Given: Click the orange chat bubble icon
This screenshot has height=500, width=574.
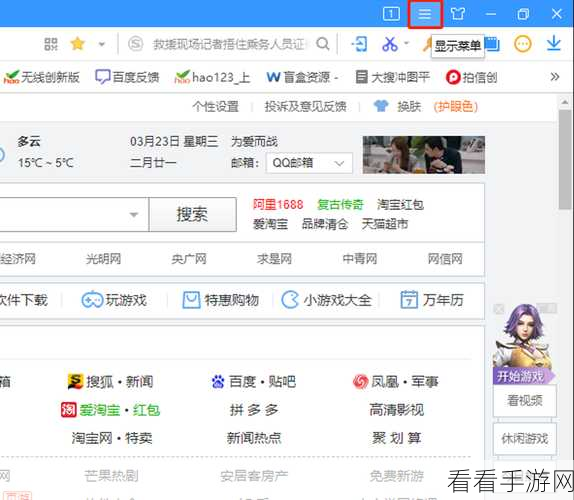Looking at the screenshot, I should pos(522,44).
